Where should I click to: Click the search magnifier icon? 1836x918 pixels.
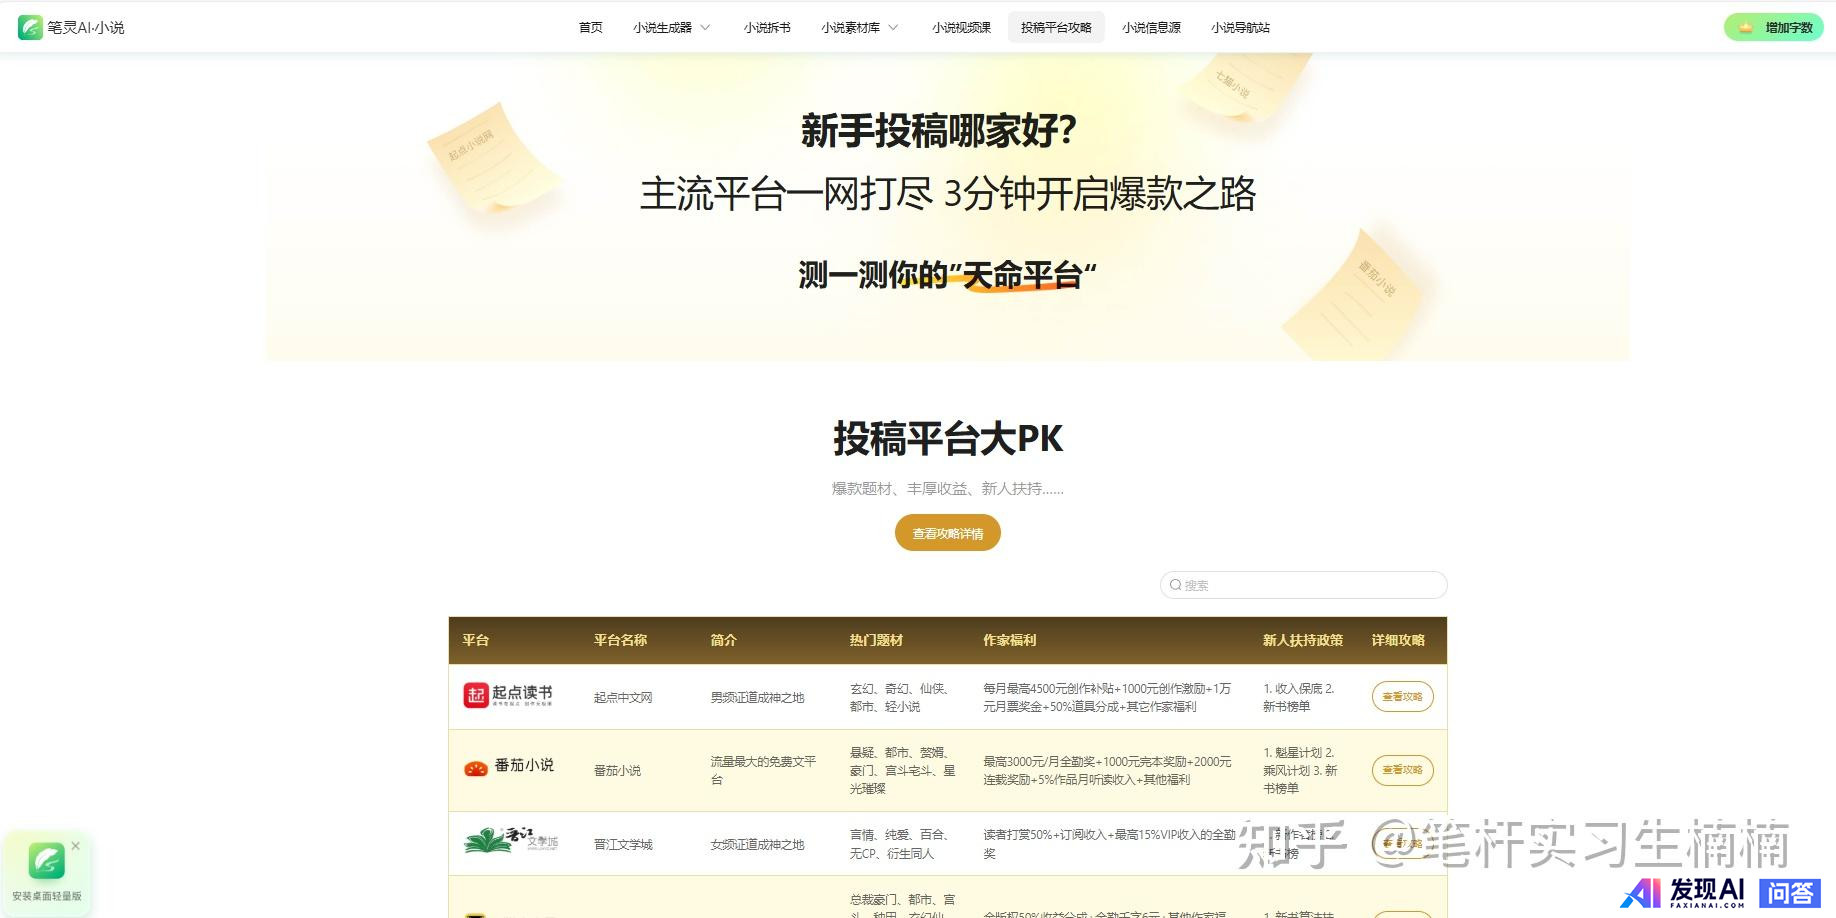(1176, 585)
